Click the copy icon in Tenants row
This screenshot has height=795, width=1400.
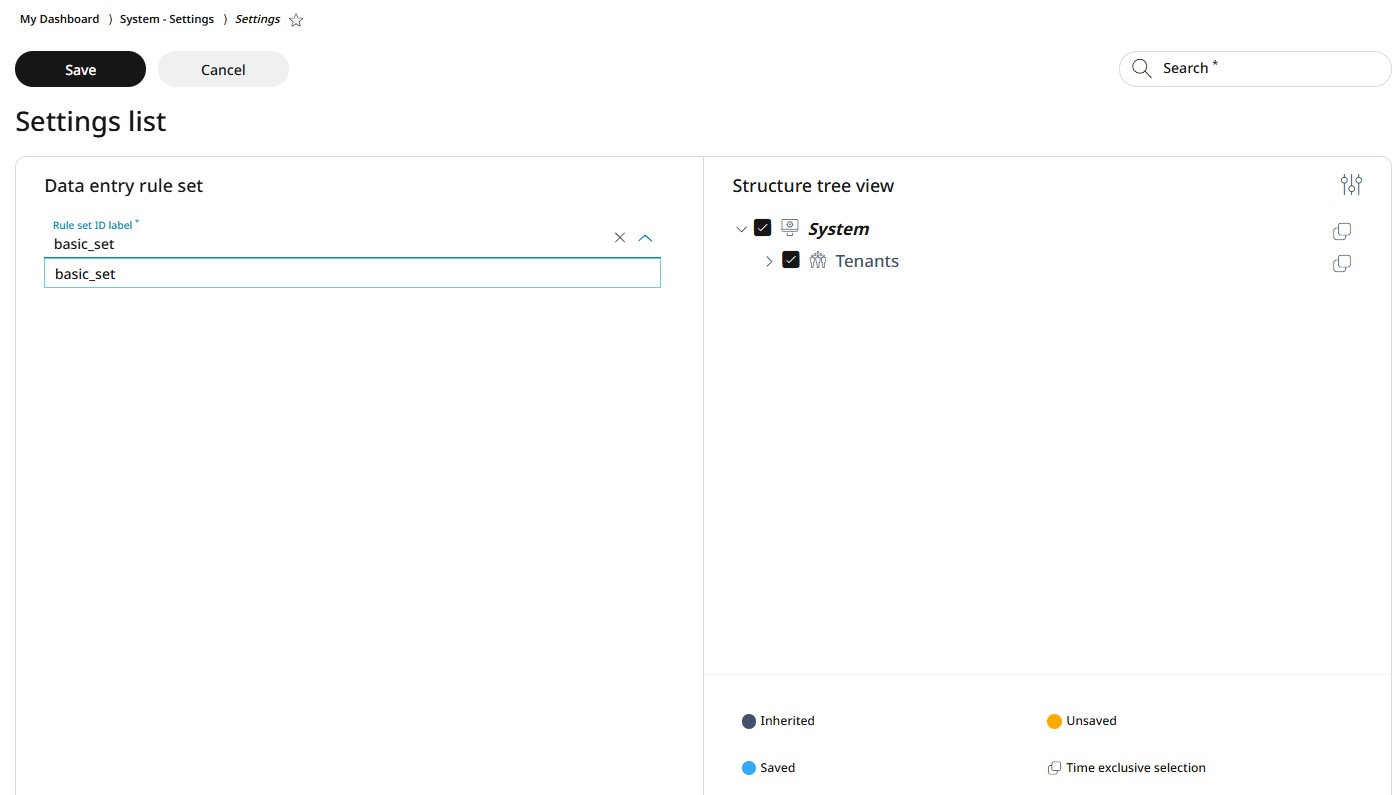coord(1342,263)
